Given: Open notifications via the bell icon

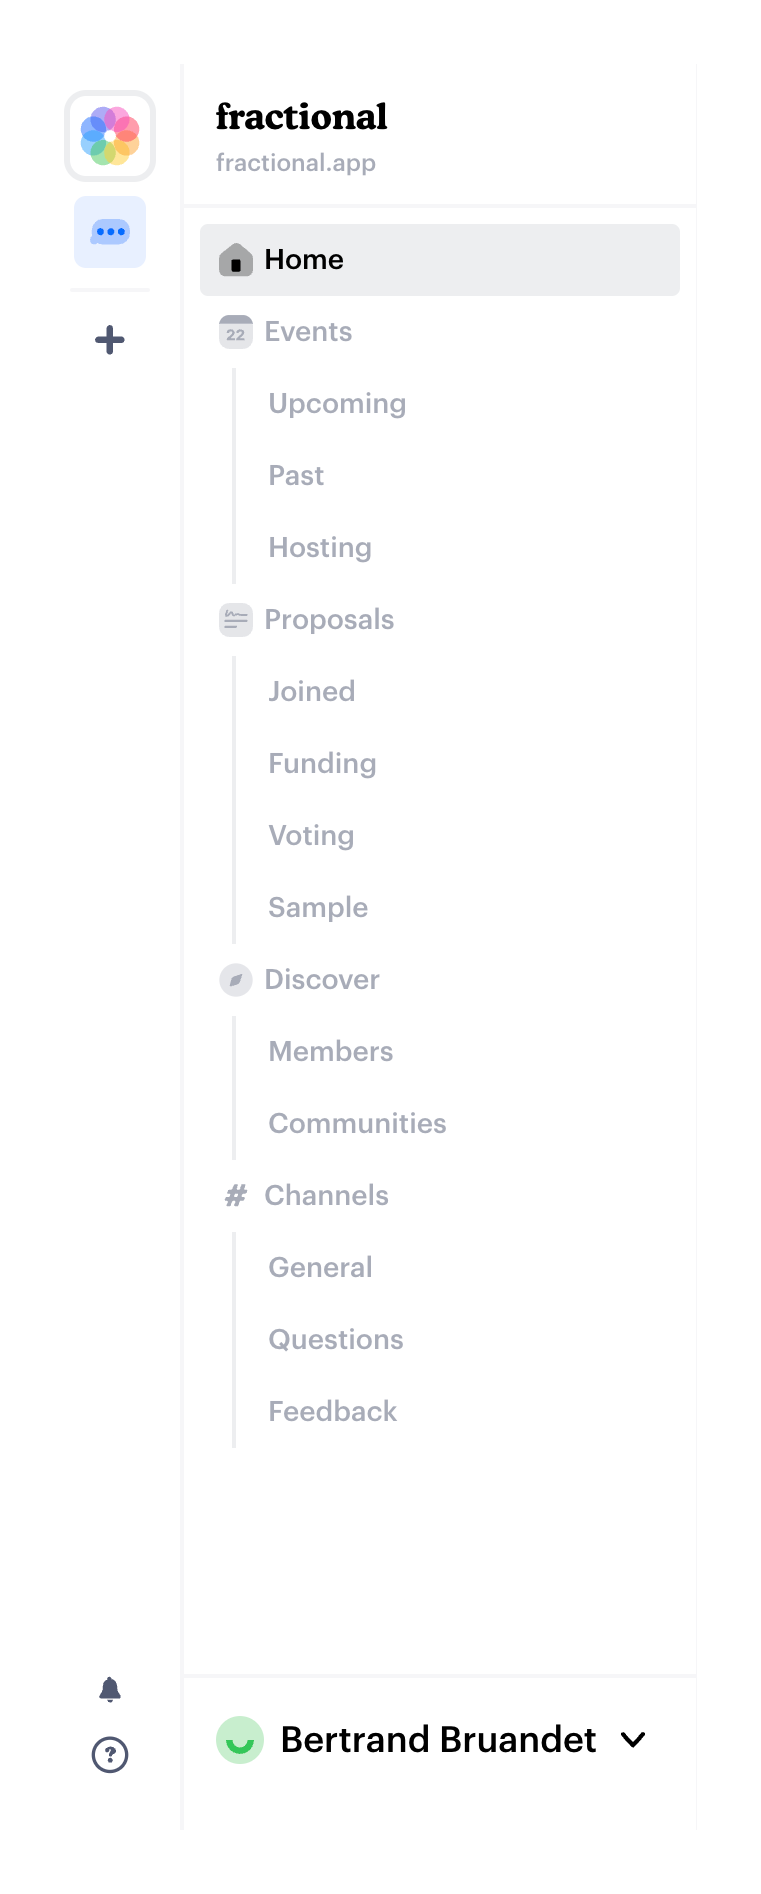Looking at the screenshot, I should (110, 1690).
